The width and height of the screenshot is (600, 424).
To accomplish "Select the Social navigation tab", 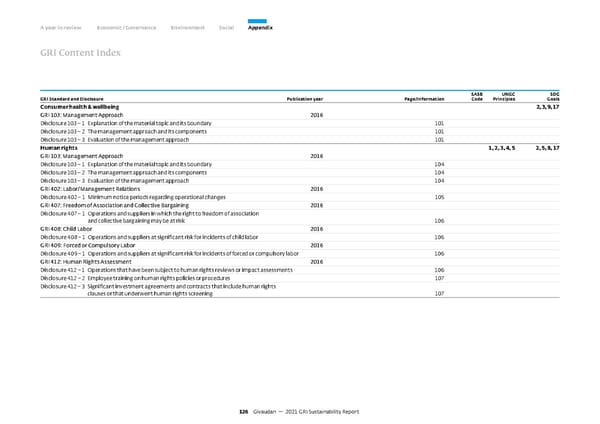I will tap(228, 27).
